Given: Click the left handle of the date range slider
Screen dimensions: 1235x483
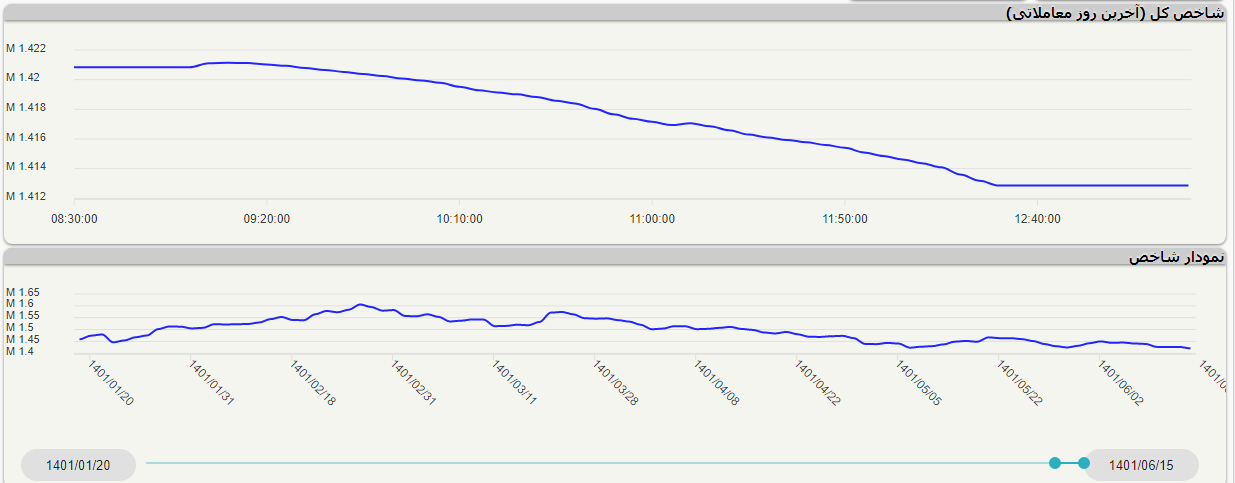Looking at the screenshot, I should click(x=1055, y=463).
